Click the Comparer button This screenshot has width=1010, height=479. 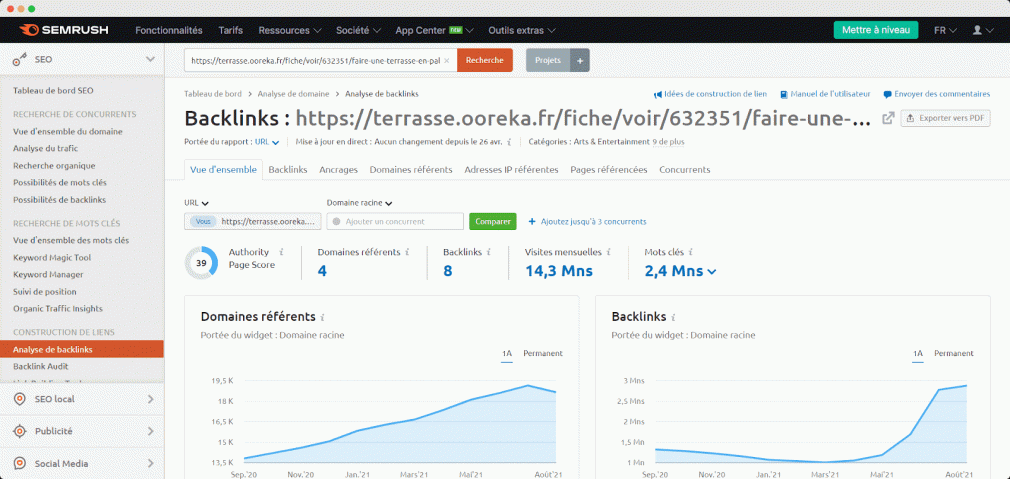(x=493, y=221)
